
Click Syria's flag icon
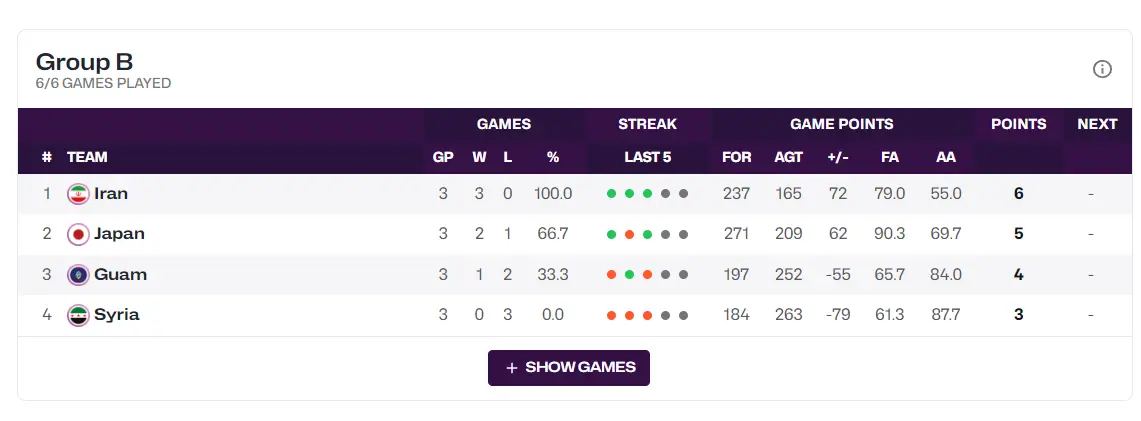[x=78, y=315]
